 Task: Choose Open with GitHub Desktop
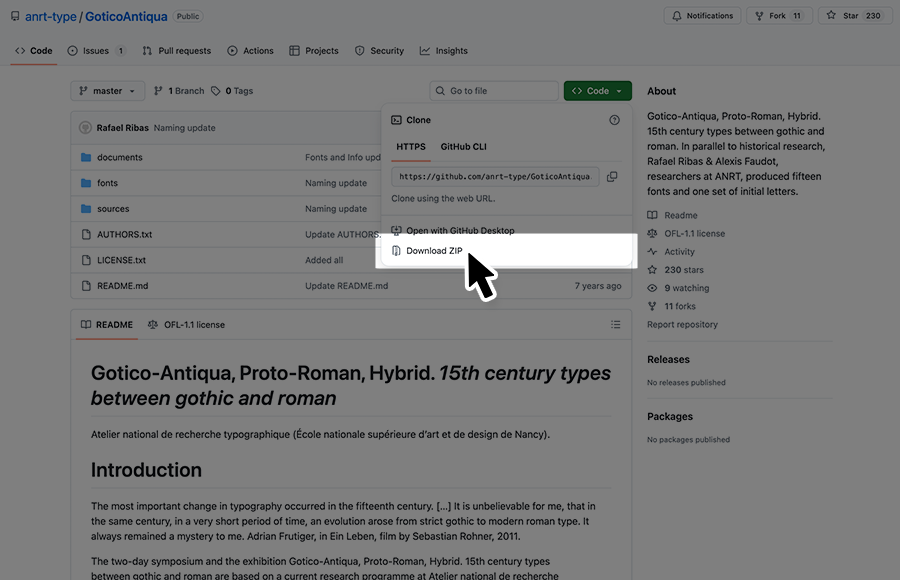tap(459, 231)
